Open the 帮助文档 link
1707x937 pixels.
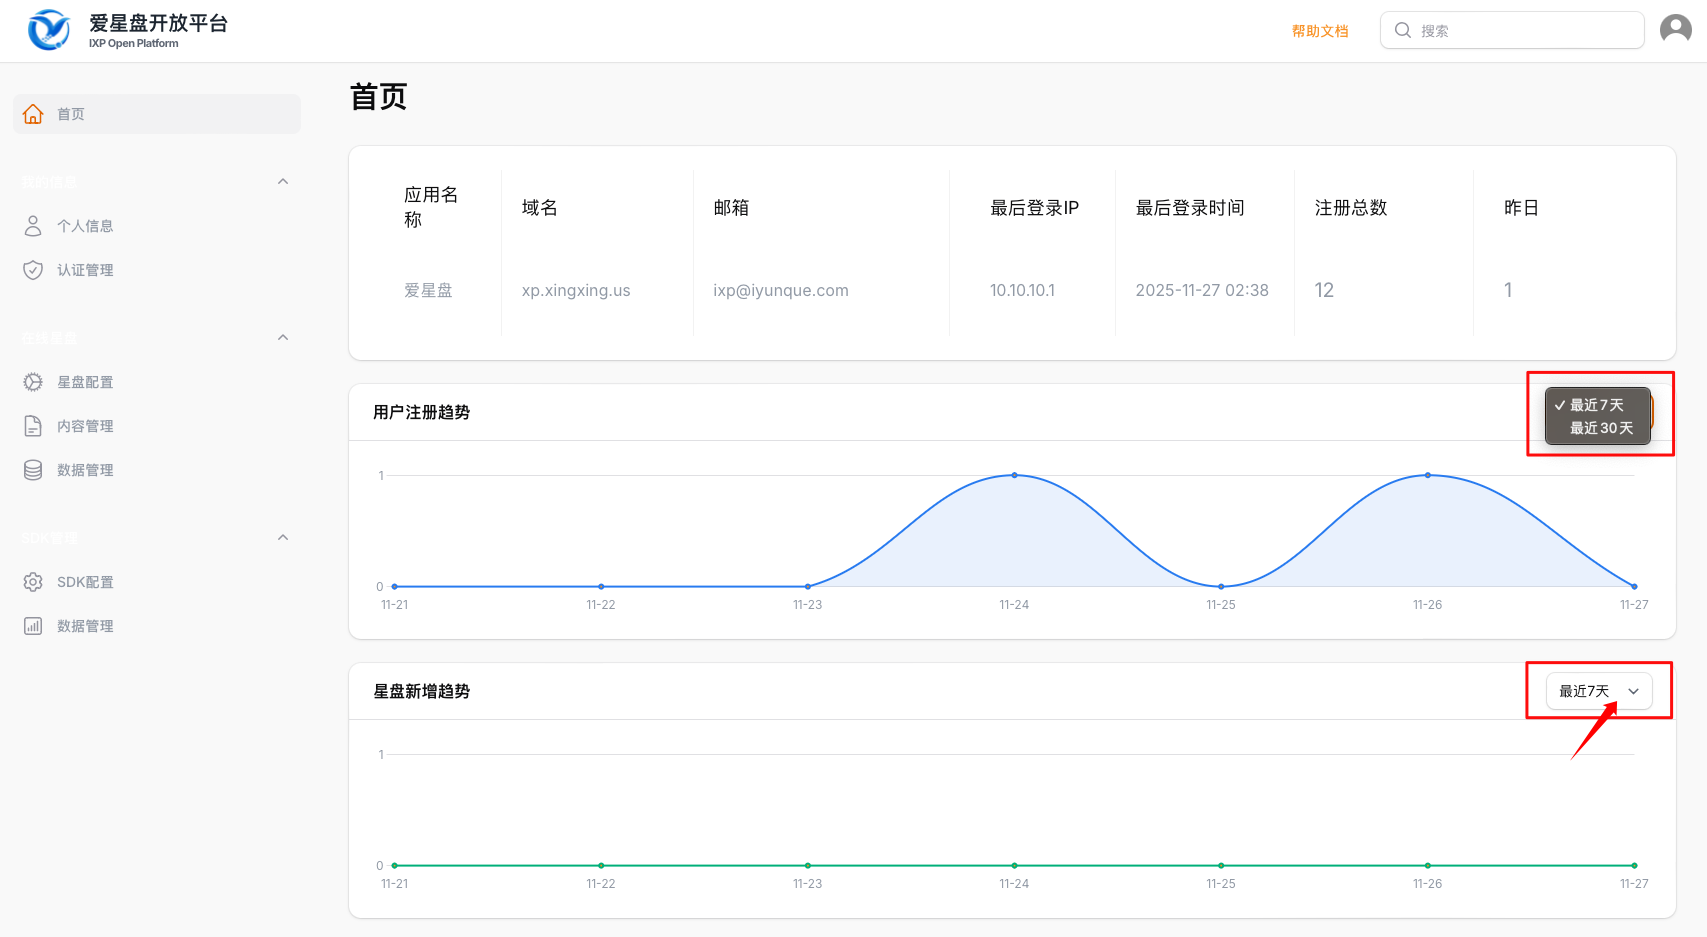[1319, 31]
